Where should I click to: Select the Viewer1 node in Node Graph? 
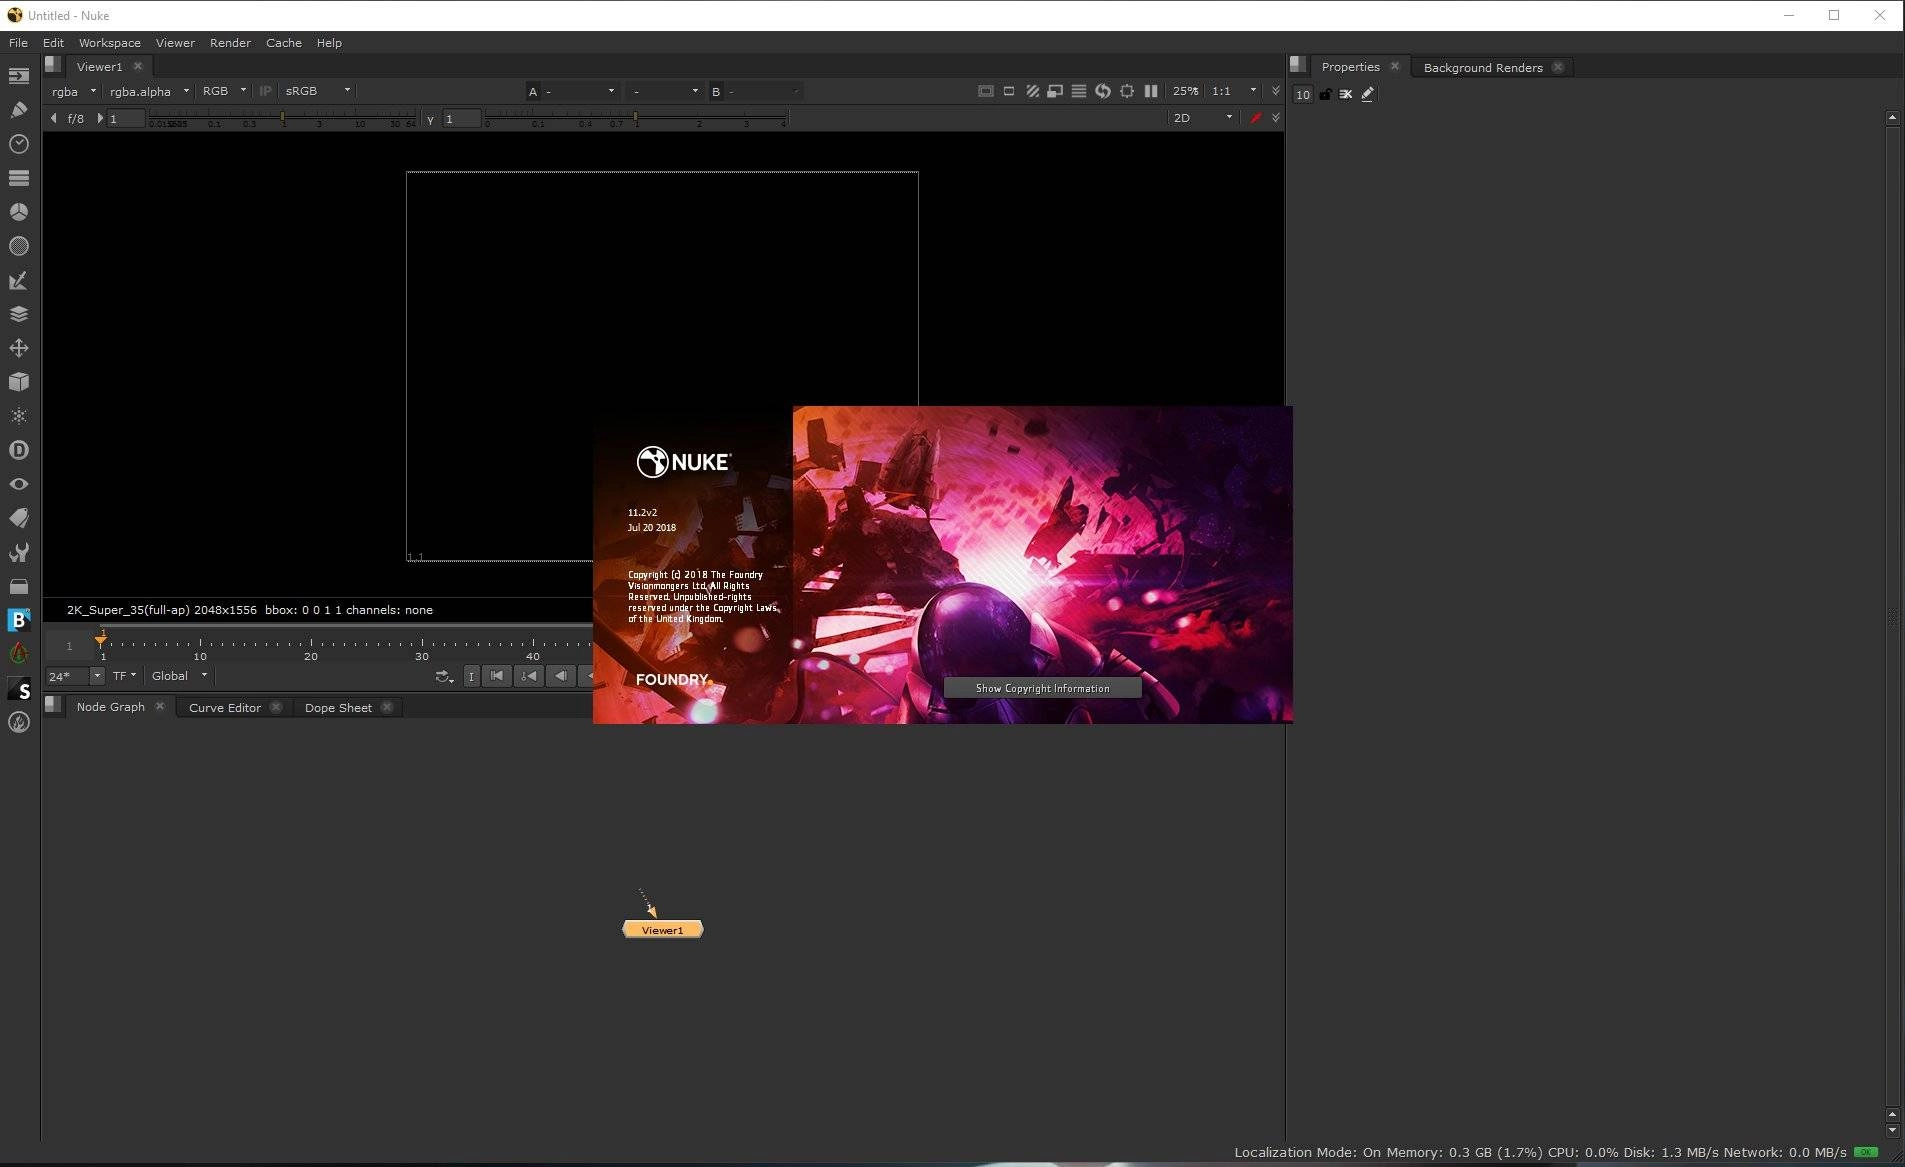[662, 930]
